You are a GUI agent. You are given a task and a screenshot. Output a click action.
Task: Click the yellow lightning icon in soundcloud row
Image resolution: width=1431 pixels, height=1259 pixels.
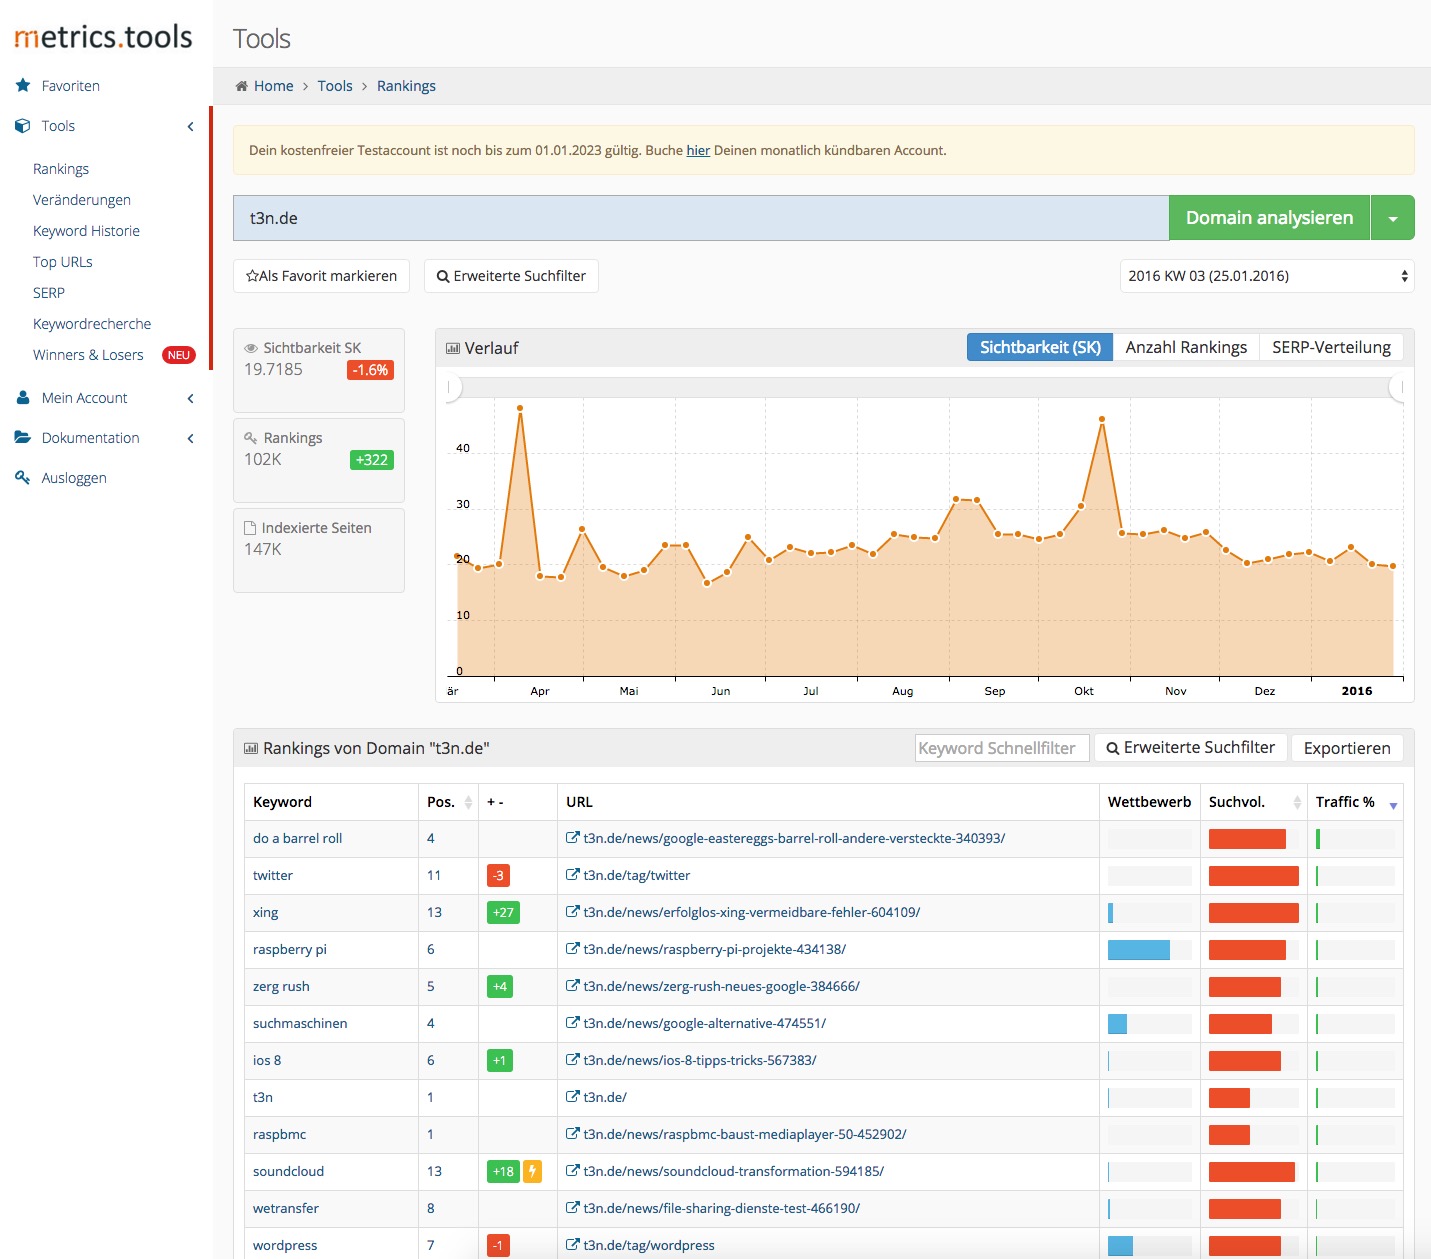pyautogui.click(x=533, y=1171)
